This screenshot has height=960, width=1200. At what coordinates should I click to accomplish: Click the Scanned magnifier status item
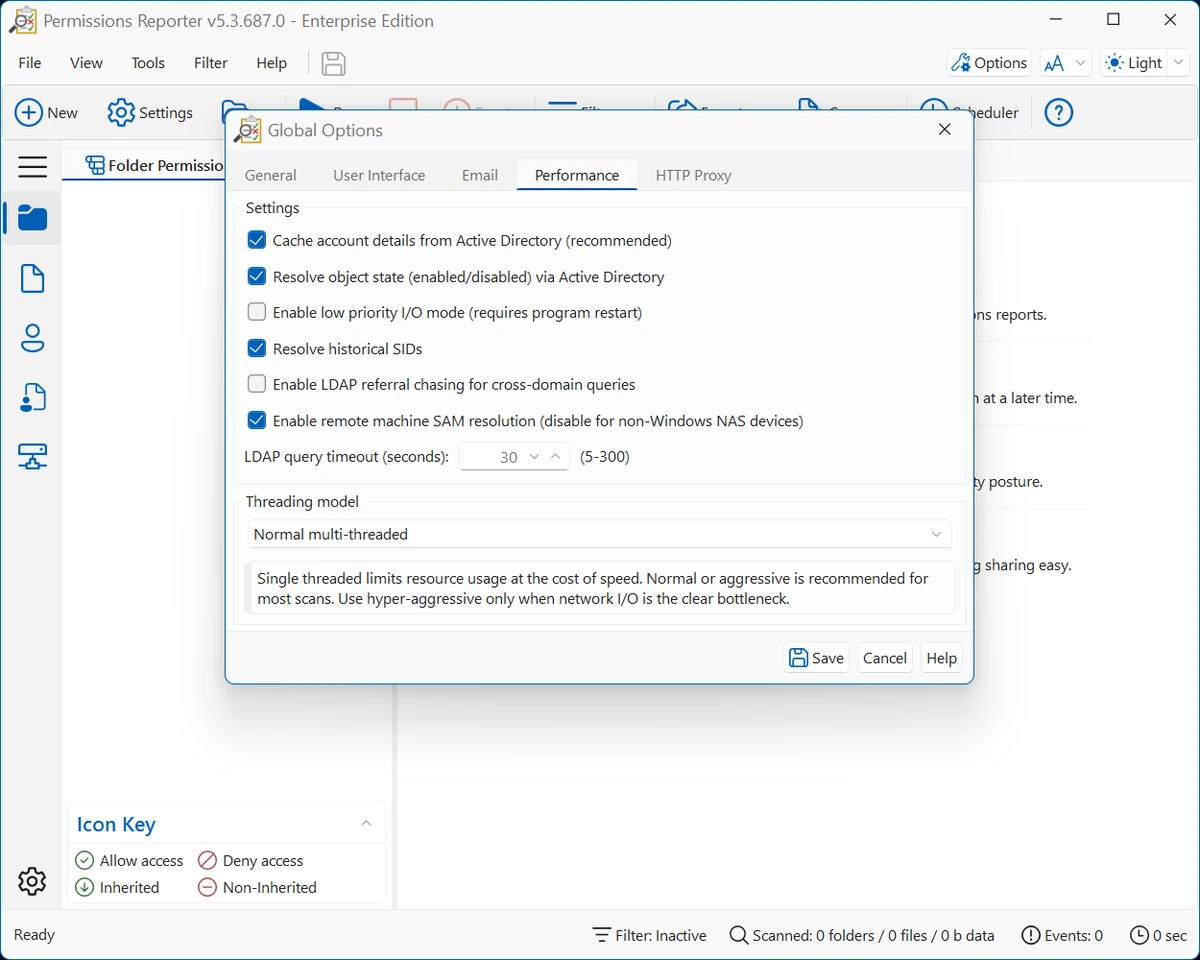click(862, 935)
